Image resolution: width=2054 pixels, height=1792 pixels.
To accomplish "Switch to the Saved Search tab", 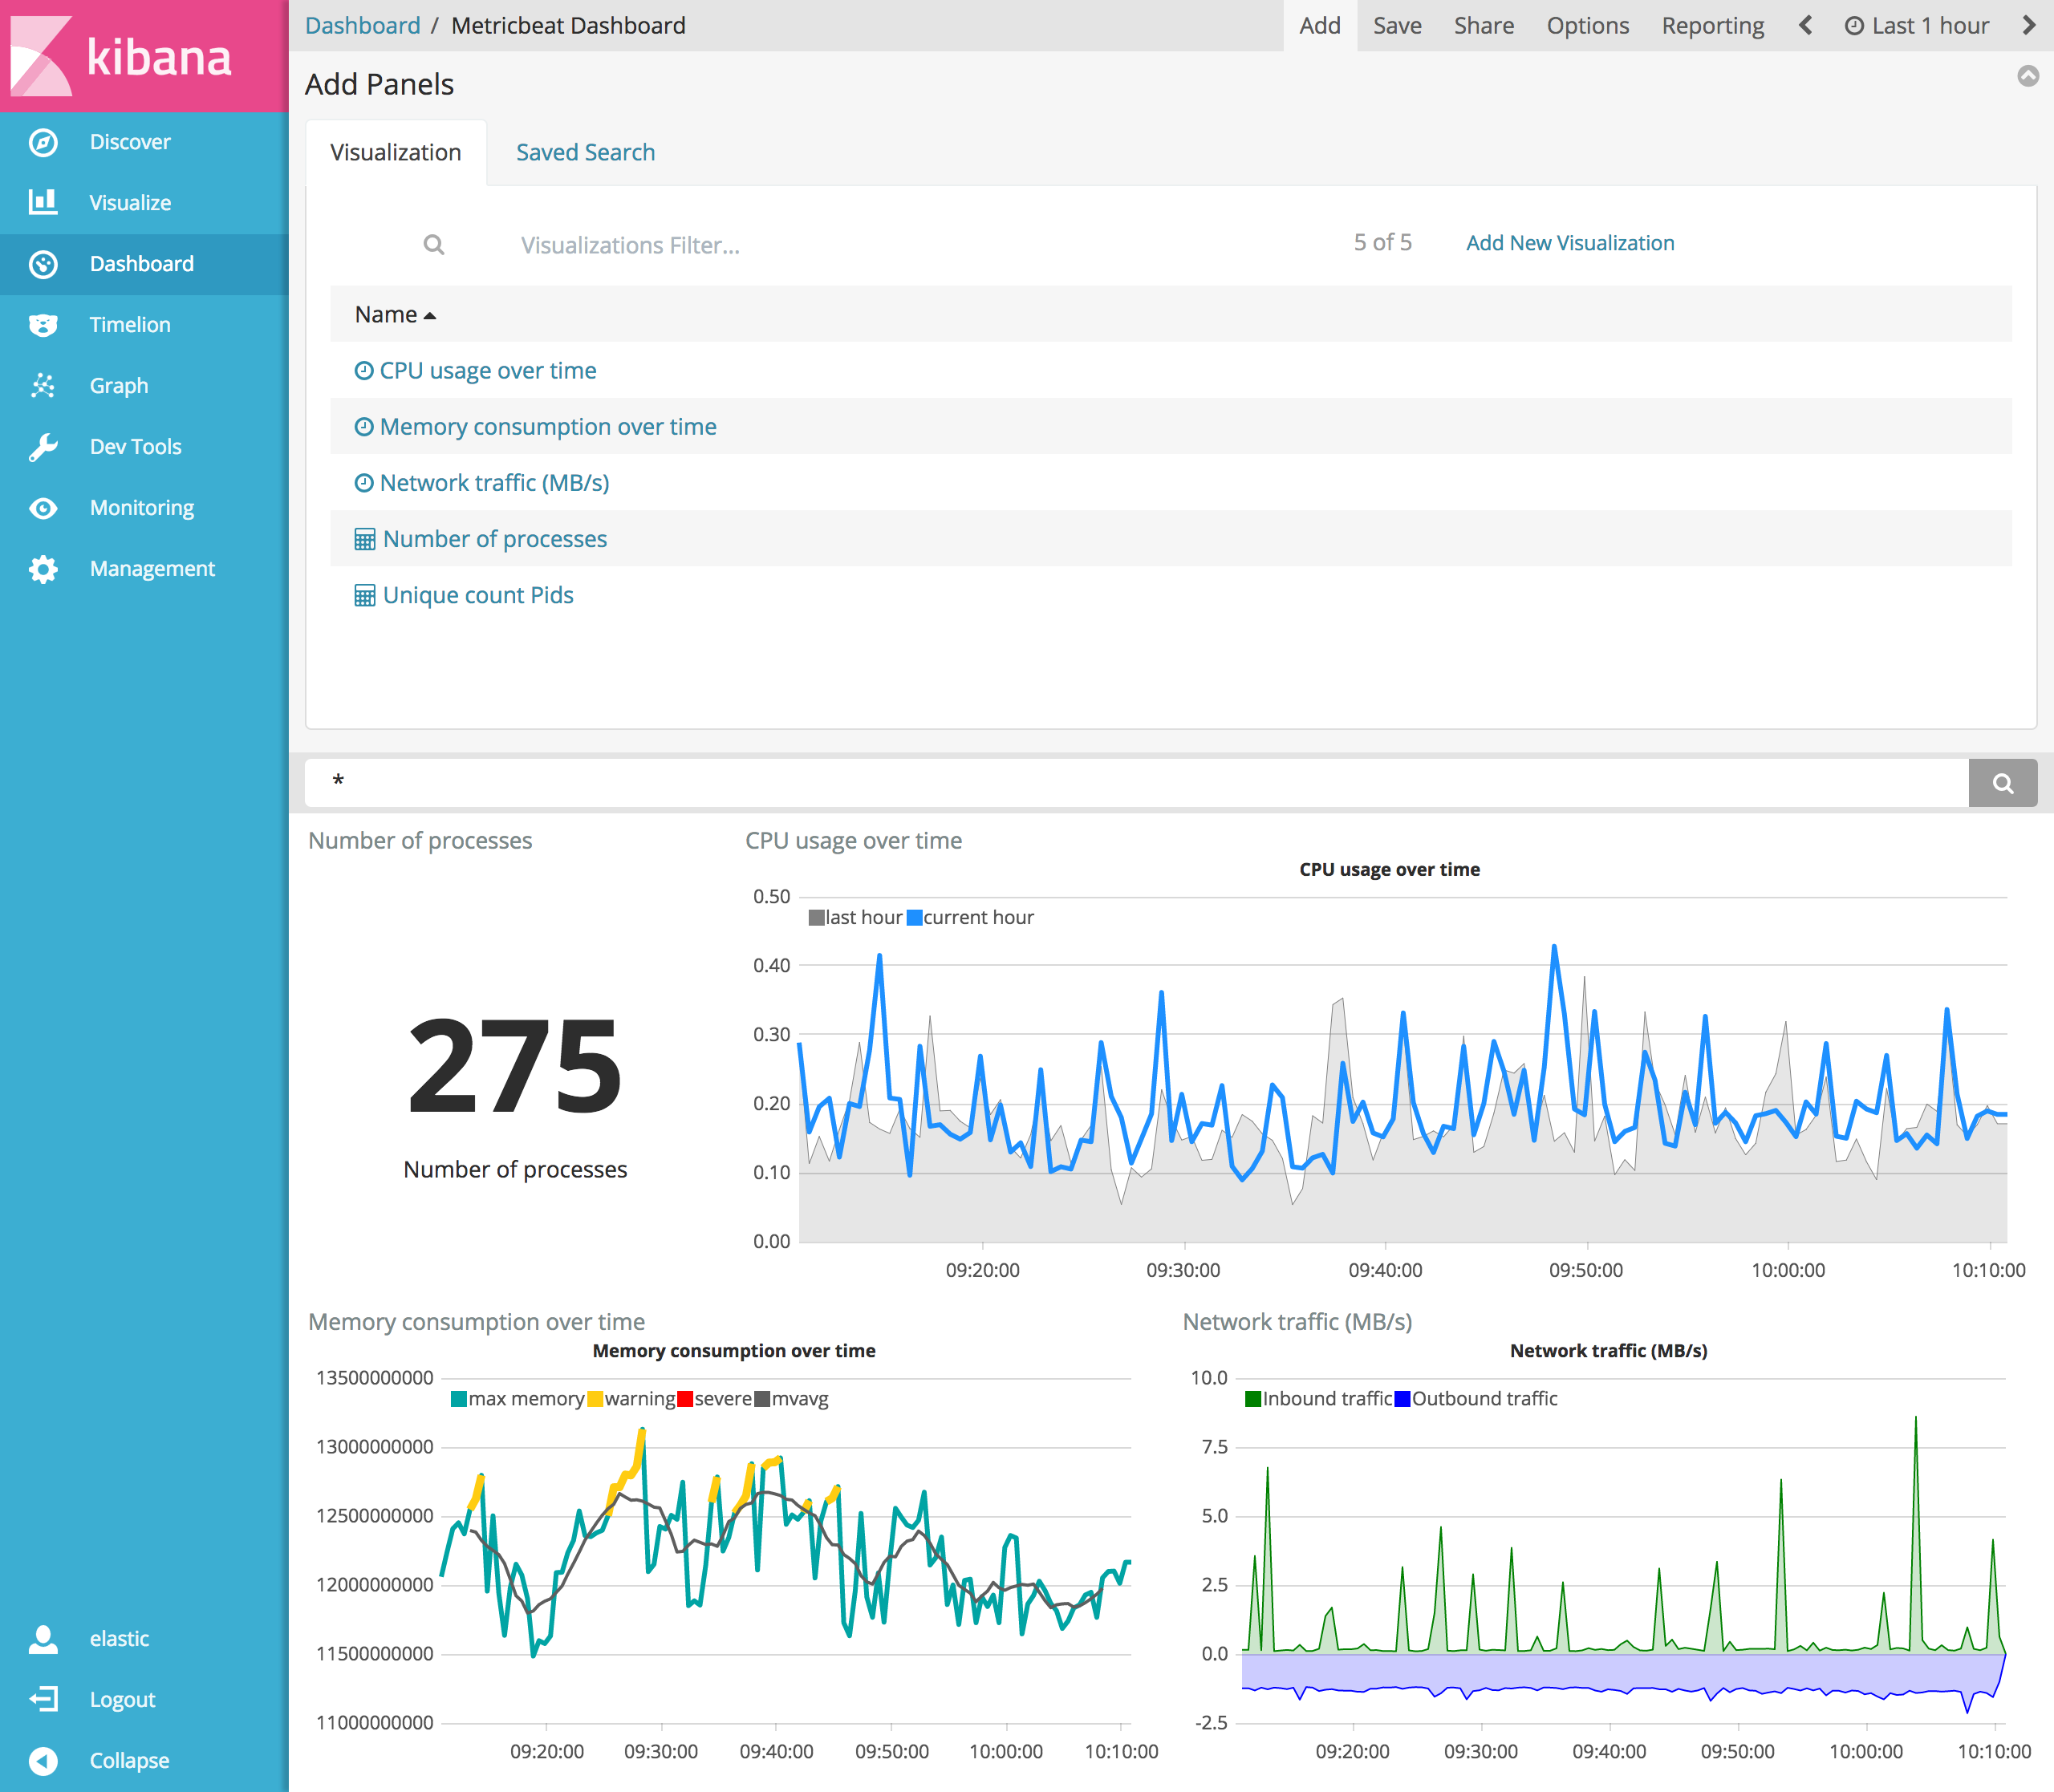I will (585, 153).
